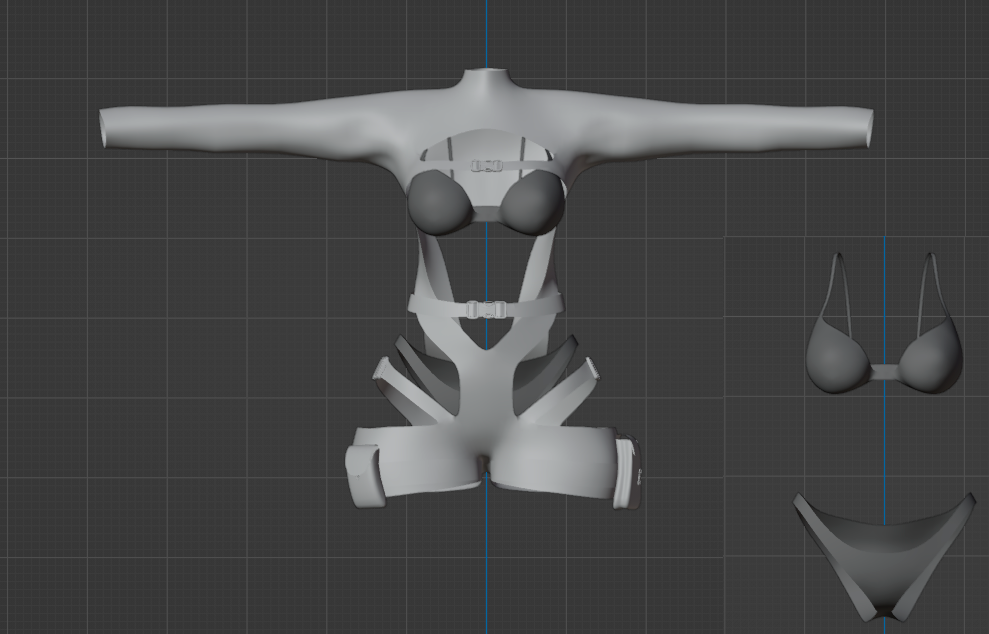Image resolution: width=989 pixels, height=634 pixels.
Task: Click the waist belt buckle clasp
Action: click(x=487, y=310)
